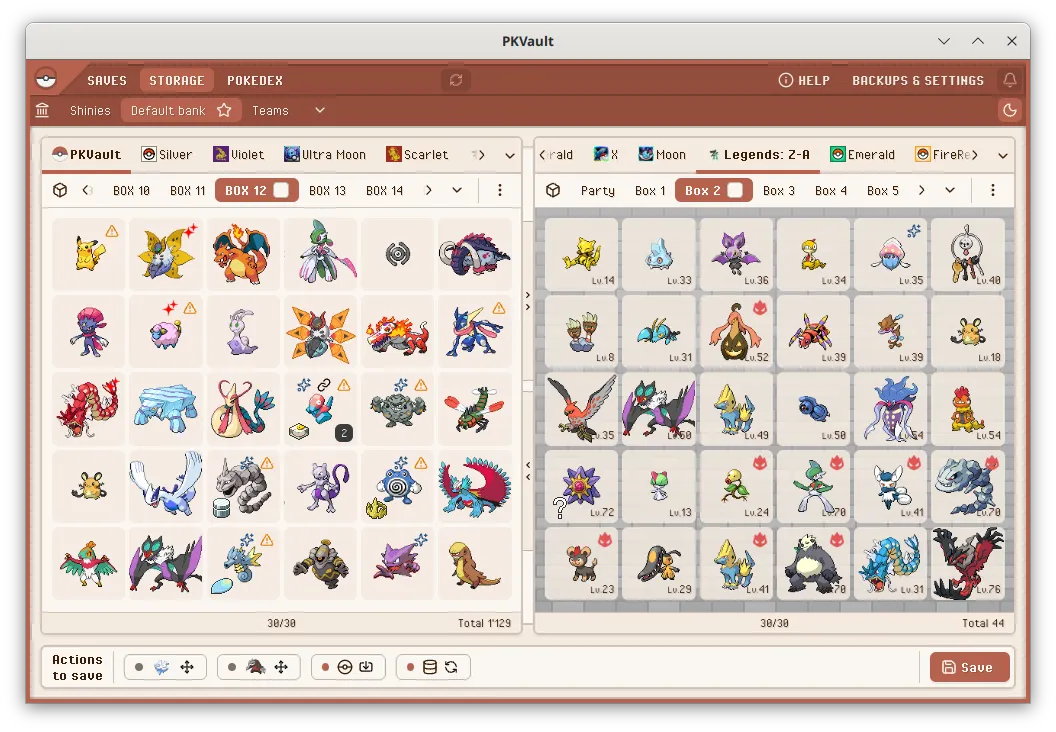Viewport: 1056px width, 732px height.
Task: Select Pangoro in Legends Box 2
Action: click(x=813, y=563)
